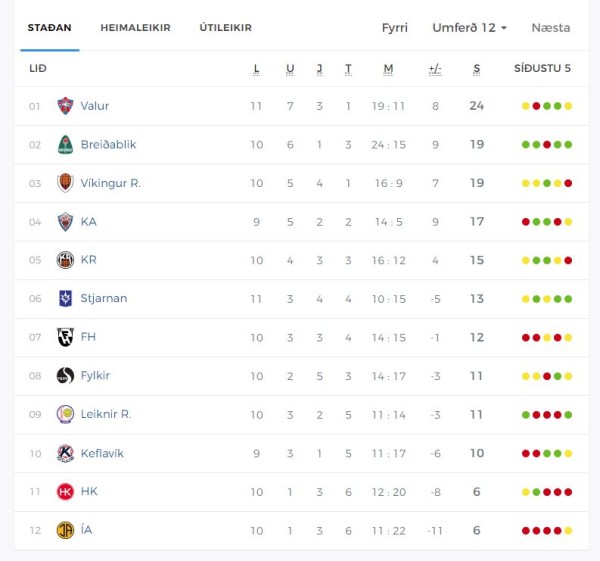Click the ÍA yellow club logo
The height and width of the screenshot is (561, 600).
point(65,530)
